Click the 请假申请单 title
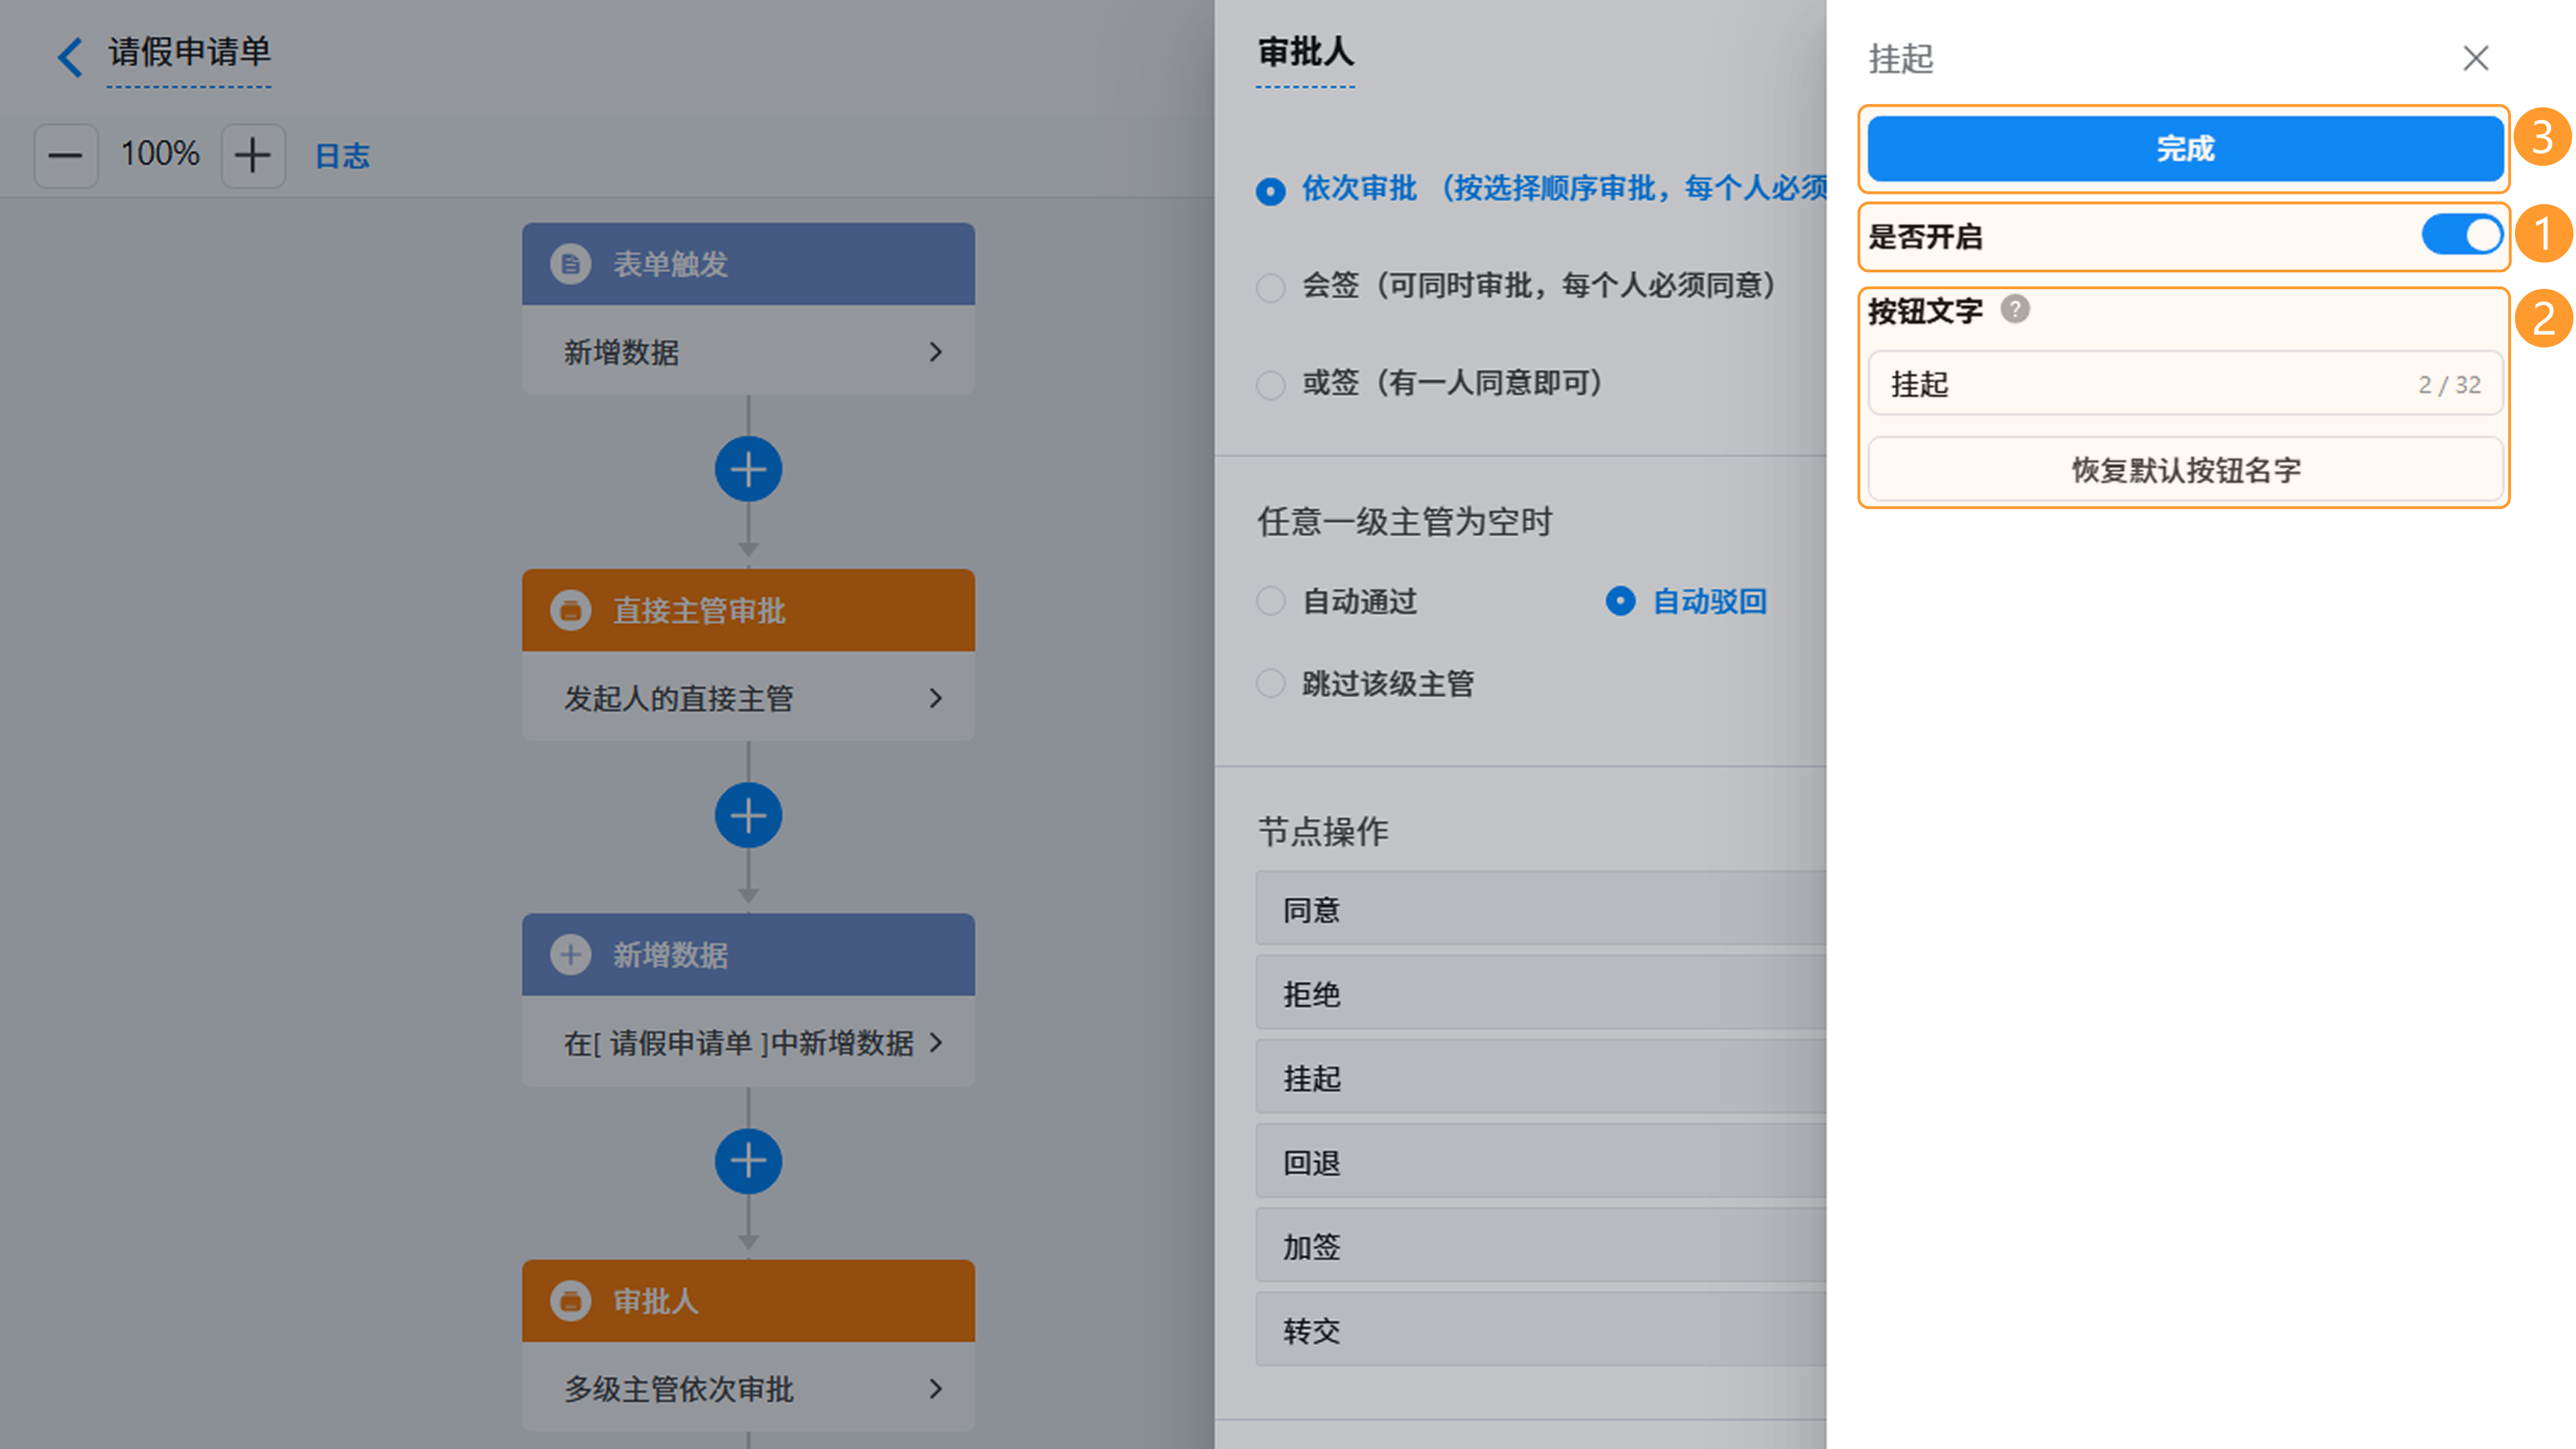The height and width of the screenshot is (1449, 2576). [189, 52]
